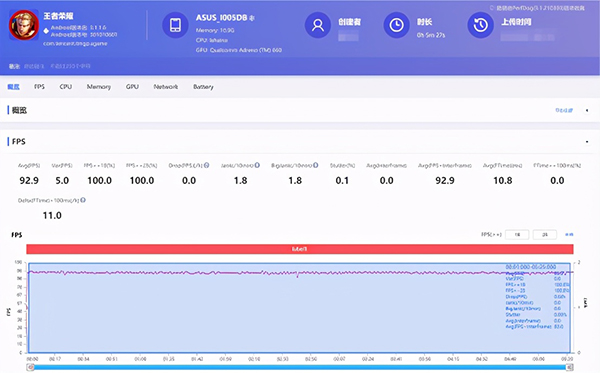Click the ASUS_I005DB device name
This screenshot has height=373, width=600.
222,18
